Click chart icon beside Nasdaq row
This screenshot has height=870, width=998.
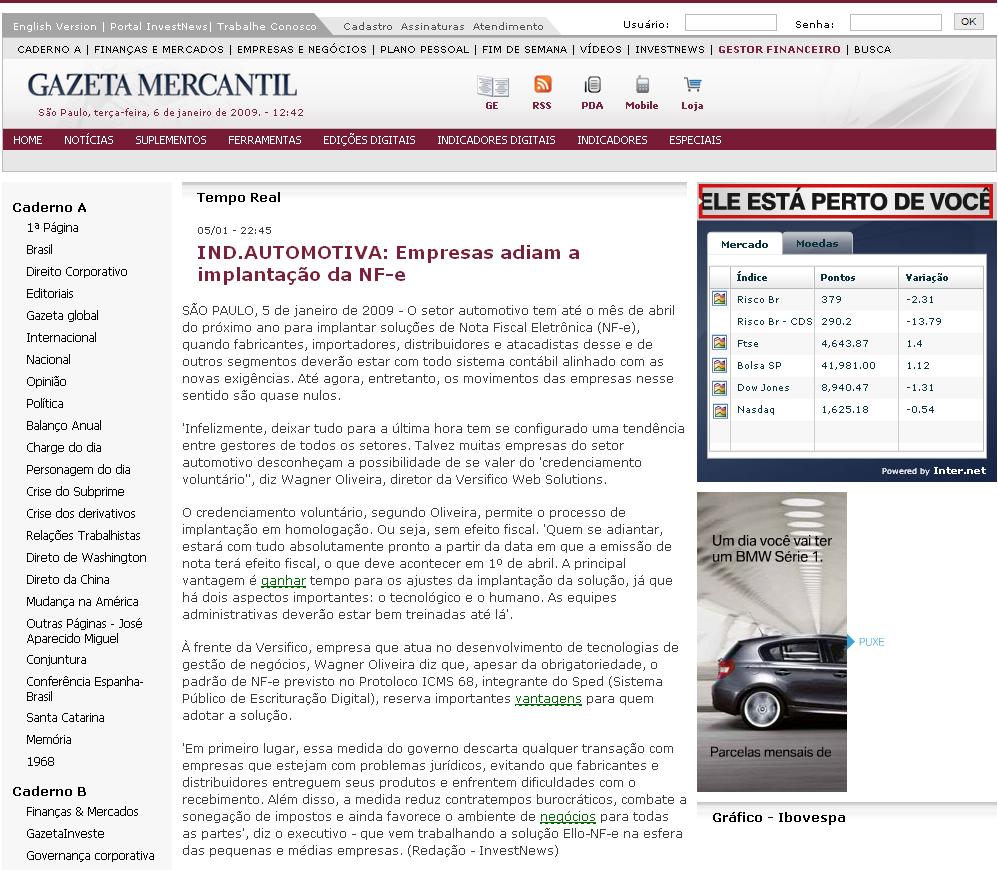(719, 410)
